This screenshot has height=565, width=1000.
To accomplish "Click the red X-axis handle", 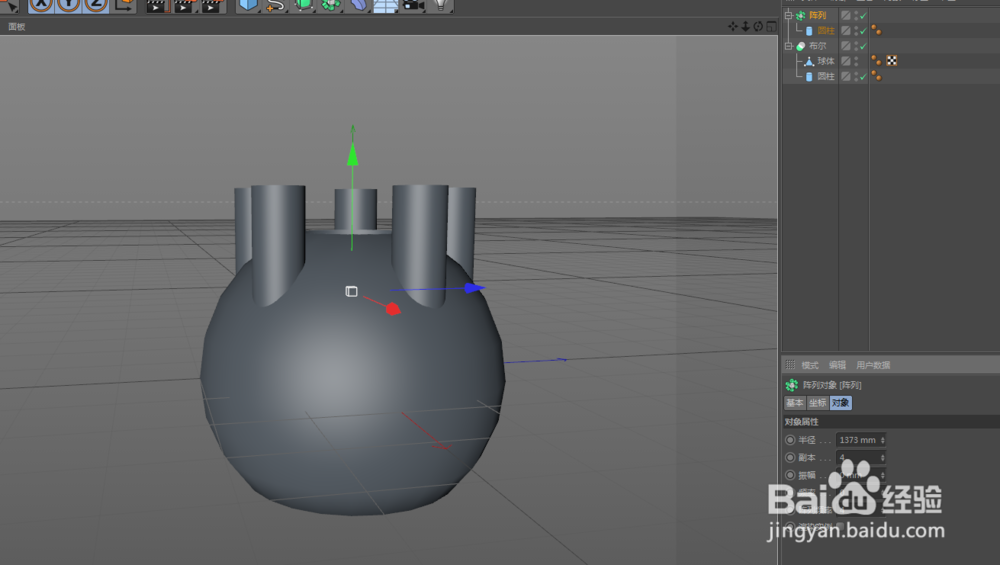I will pyautogui.click(x=393, y=309).
